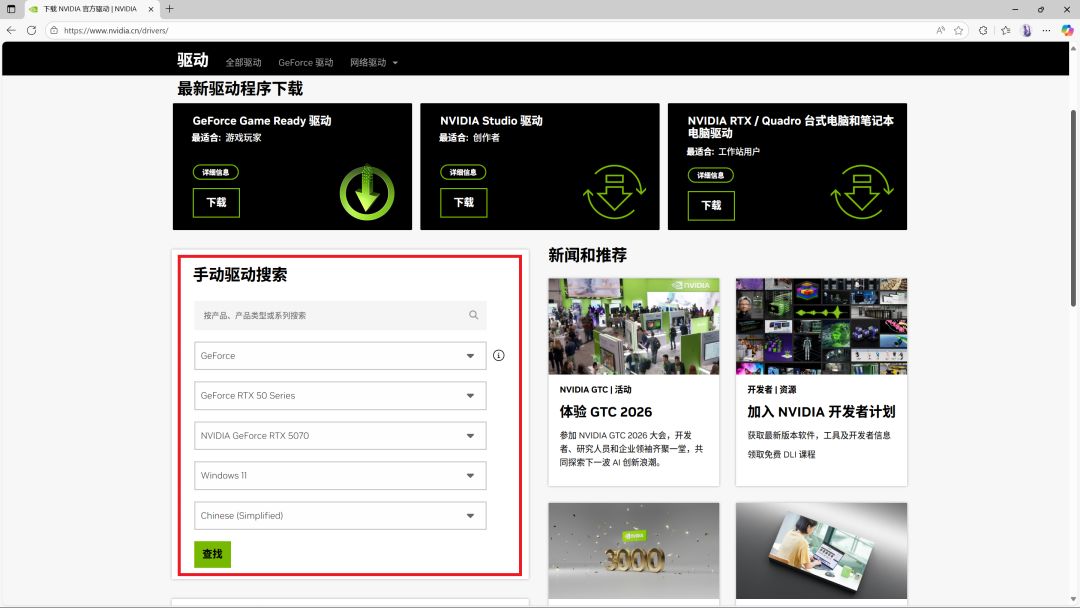This screenshot has width=1080, height=608.
Task: Open 详细信息 for NVIDIA Studio driver
Action: click(463, 172)
